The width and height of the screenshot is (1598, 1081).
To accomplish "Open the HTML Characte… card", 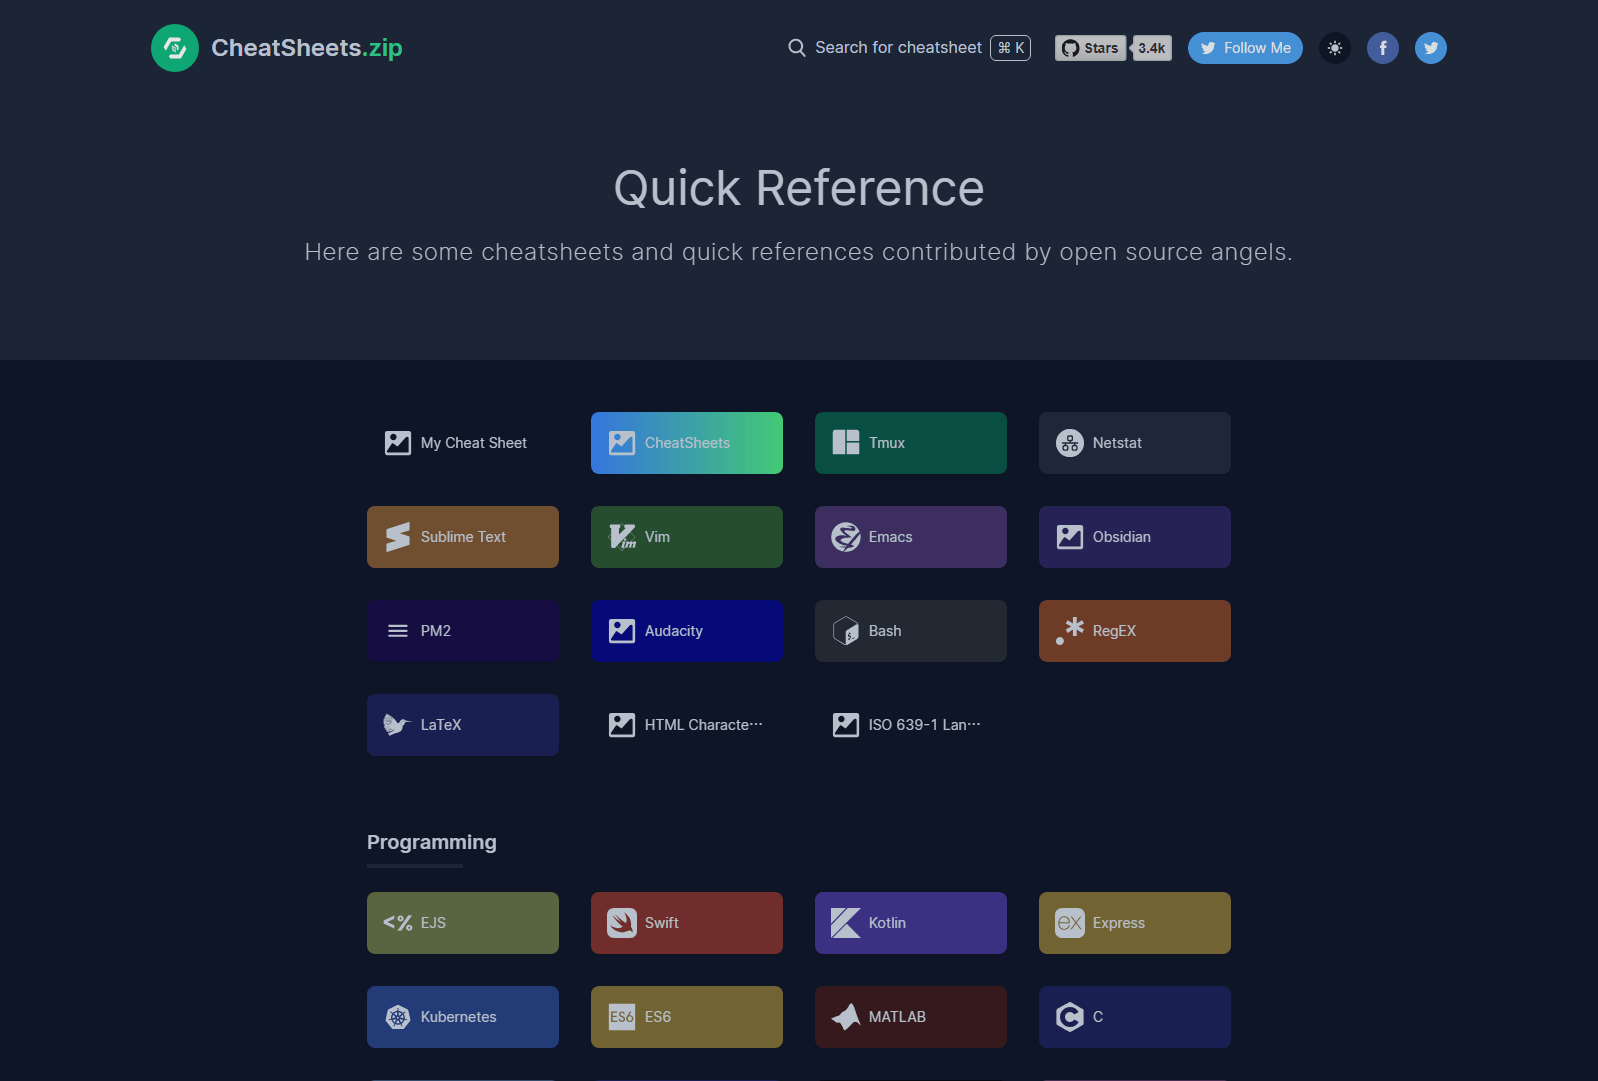I will click(687, 725).
